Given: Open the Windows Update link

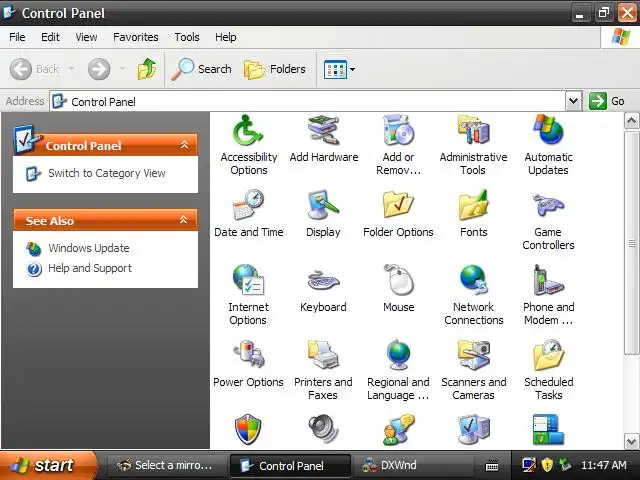Looking at the screenshot, I should pos(89,248).
